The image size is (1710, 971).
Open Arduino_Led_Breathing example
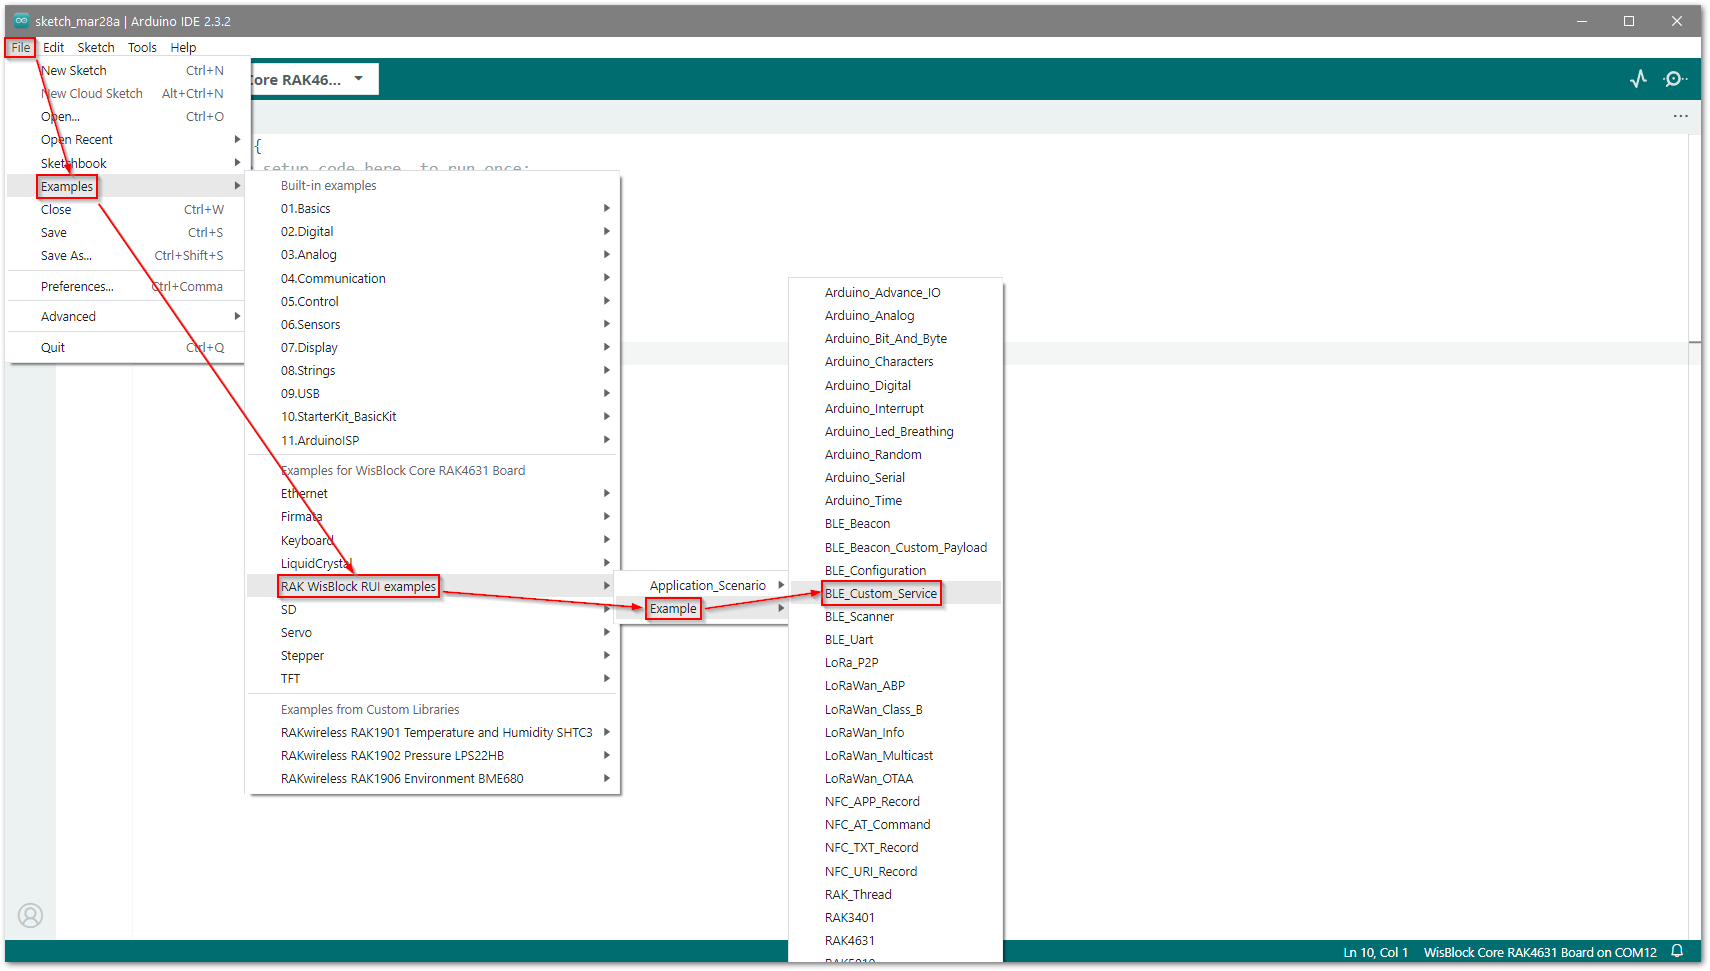[x=896, y=431]
